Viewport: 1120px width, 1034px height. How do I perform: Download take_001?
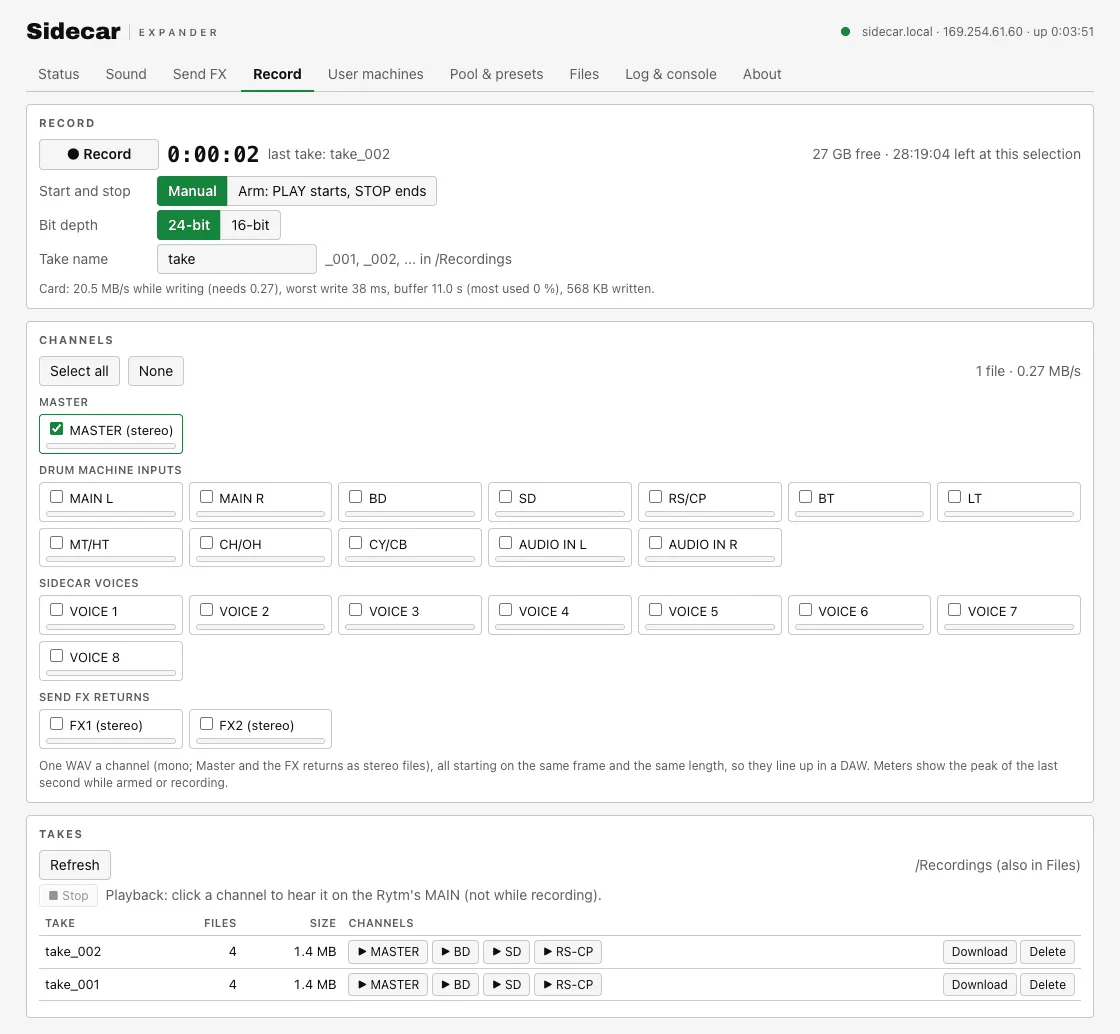pos(979,985)
